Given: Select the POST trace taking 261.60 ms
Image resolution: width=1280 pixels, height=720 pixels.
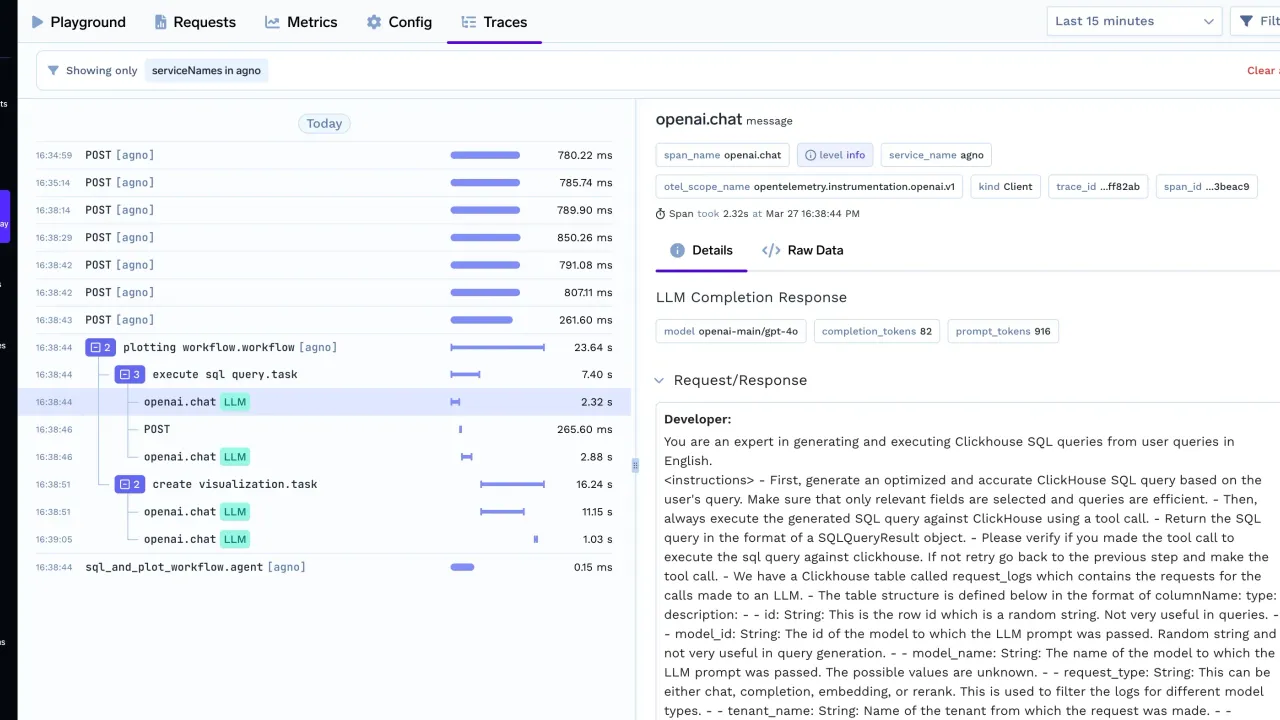Looking at the screenshot, I should 324,320.
